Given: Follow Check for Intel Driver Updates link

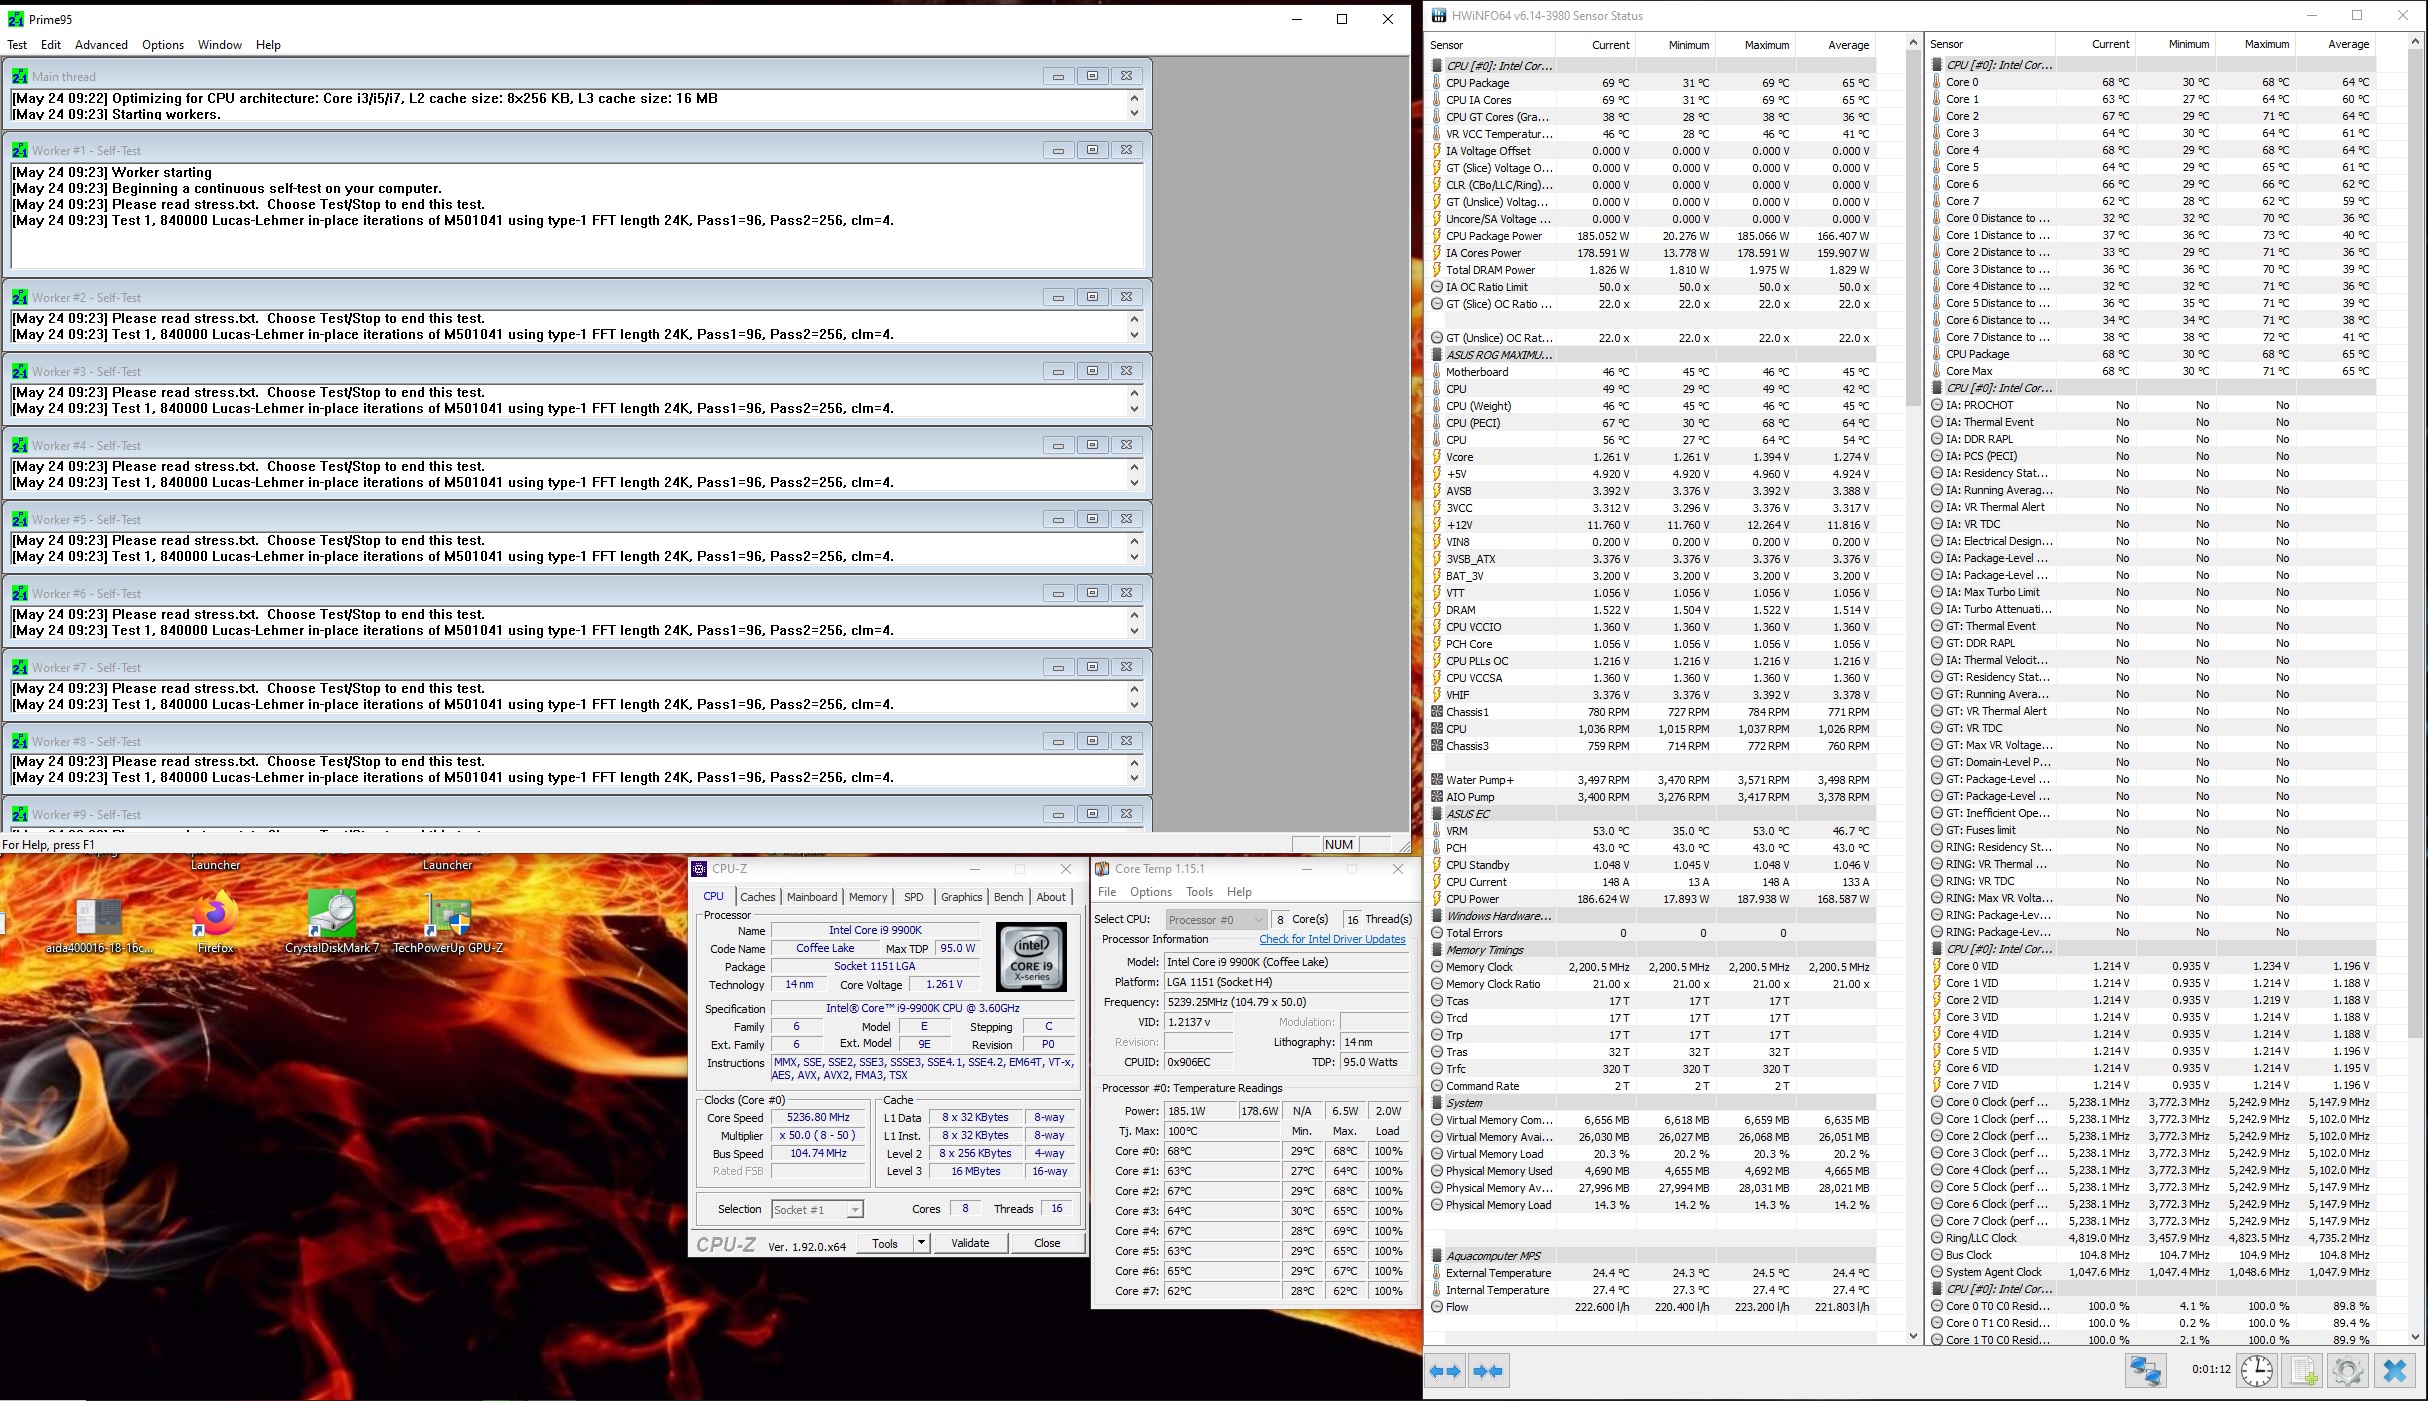Looking at the screenshot, I should [1331, 939].
